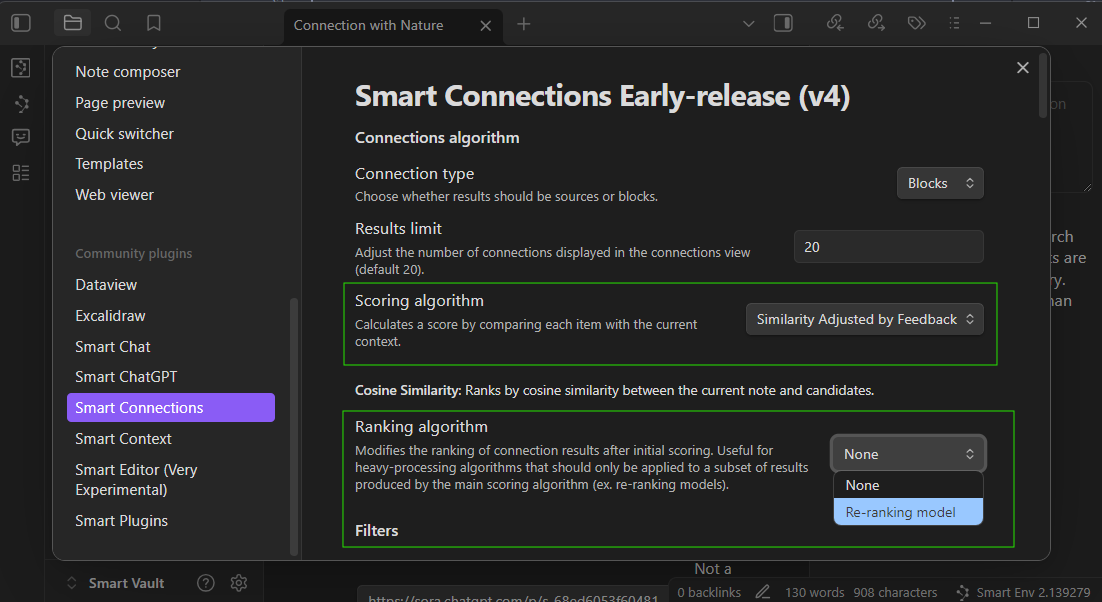The image size is (1102, 602).
Task: Open Smart Context settings
Action: click(123, 438)
